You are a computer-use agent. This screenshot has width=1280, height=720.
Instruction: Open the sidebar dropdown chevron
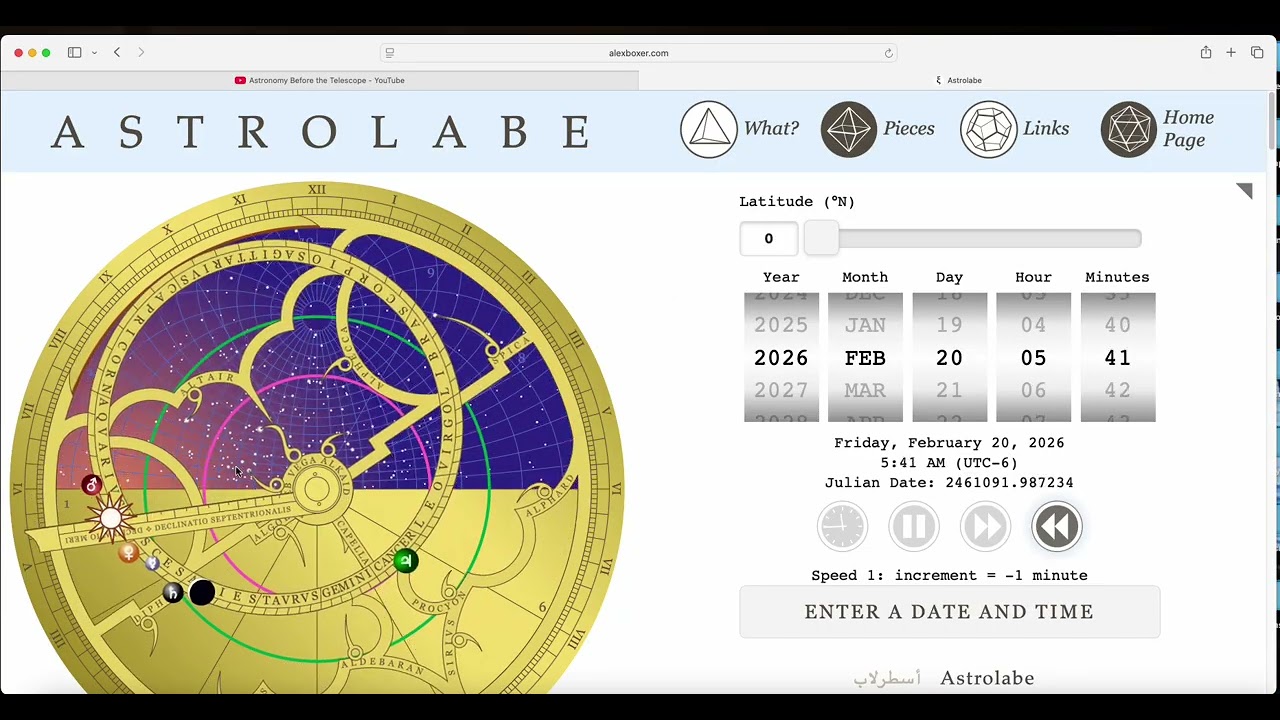(94, 53)
